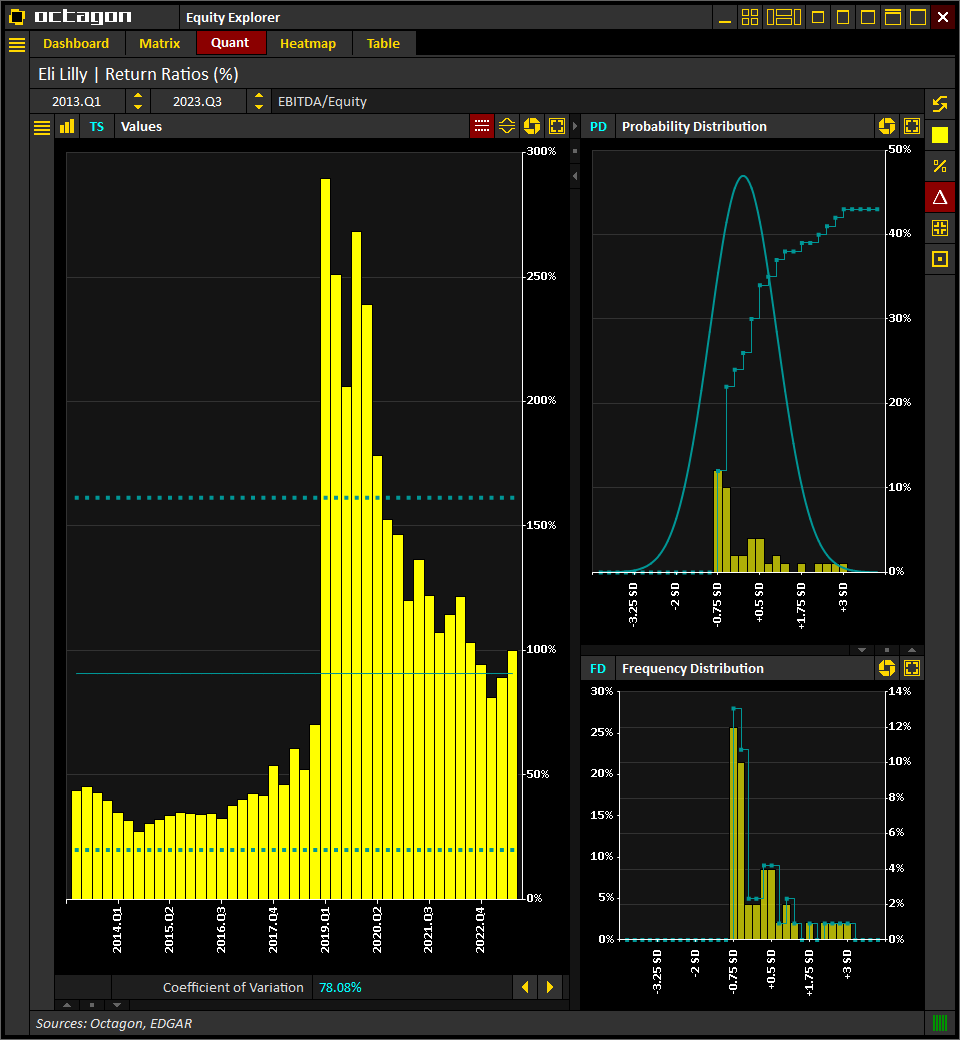Select the bar chart type icon
The image size is (960, 1040).
(67, 127)
